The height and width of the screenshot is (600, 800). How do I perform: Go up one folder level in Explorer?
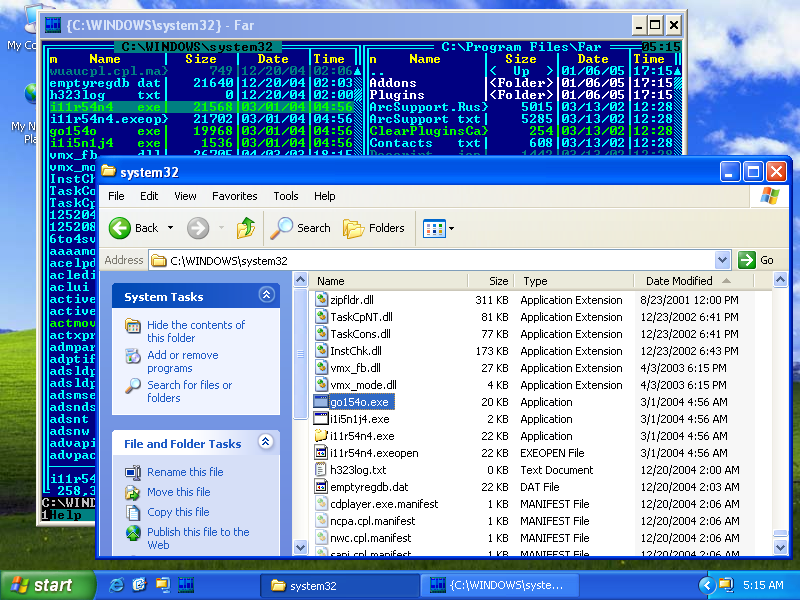[x=246, y=228]
